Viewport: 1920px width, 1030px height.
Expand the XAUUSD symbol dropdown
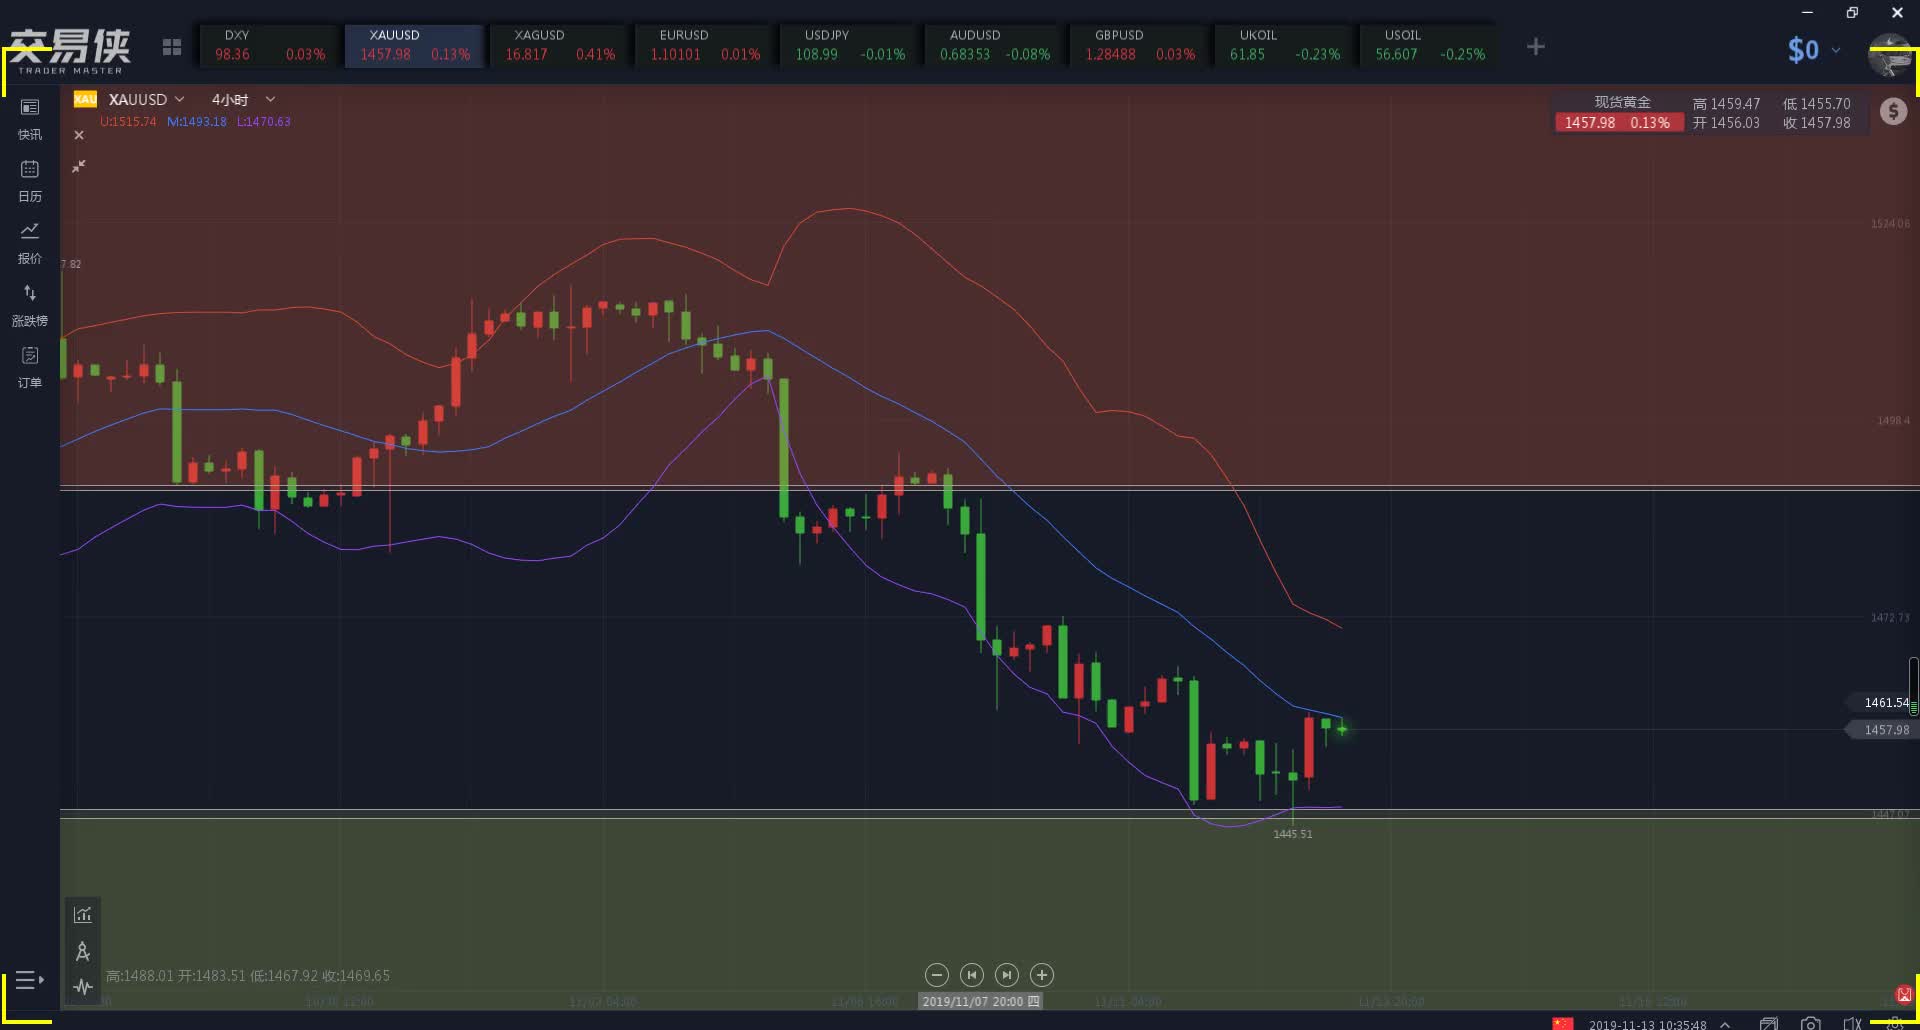pos(179,99)
